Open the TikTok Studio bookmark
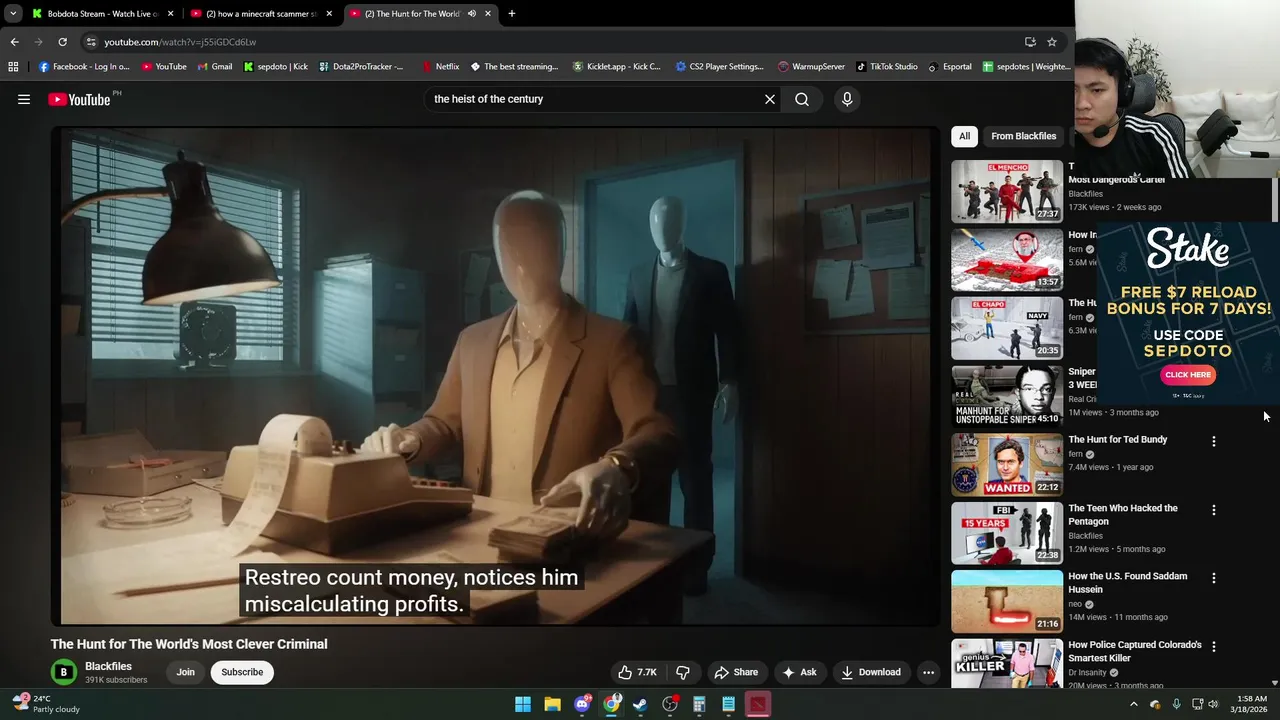The image size is (1280, 720). (x=886, y=67)
